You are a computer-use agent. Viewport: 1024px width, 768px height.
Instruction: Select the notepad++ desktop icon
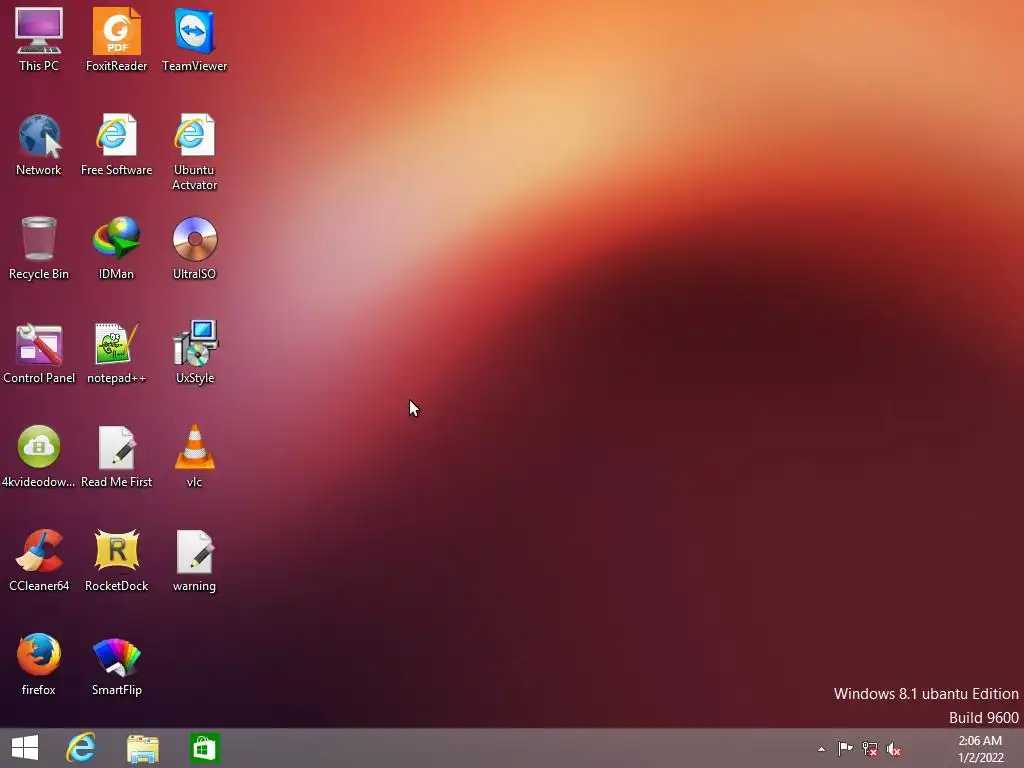pyautogui.click(x=116, y=353)
